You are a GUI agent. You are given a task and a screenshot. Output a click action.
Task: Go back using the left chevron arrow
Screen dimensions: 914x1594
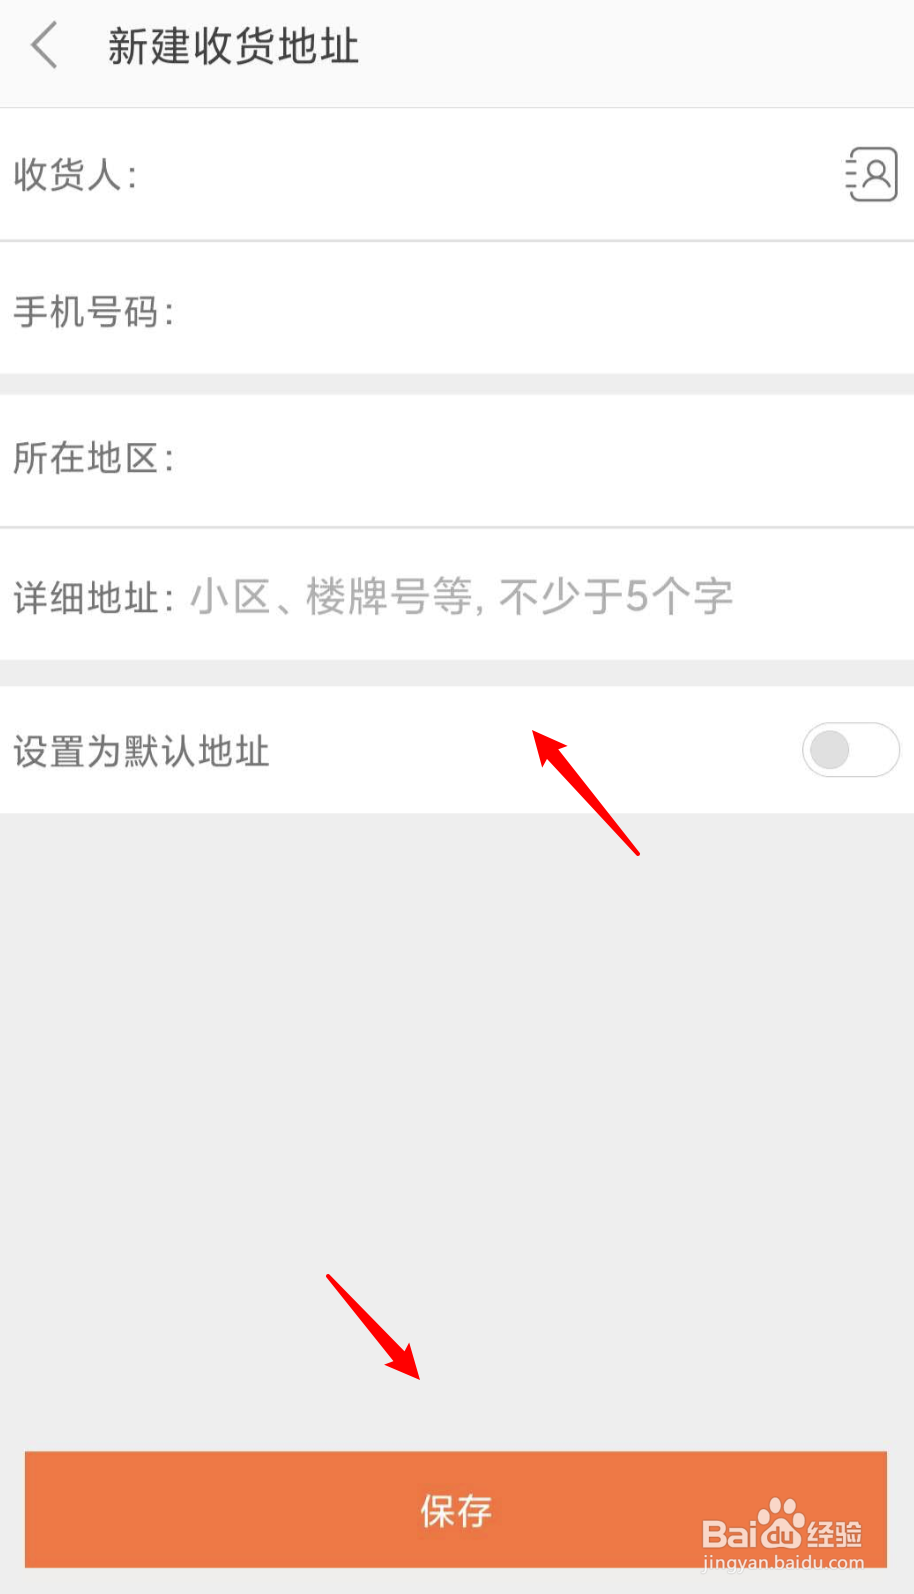(44, 46)
